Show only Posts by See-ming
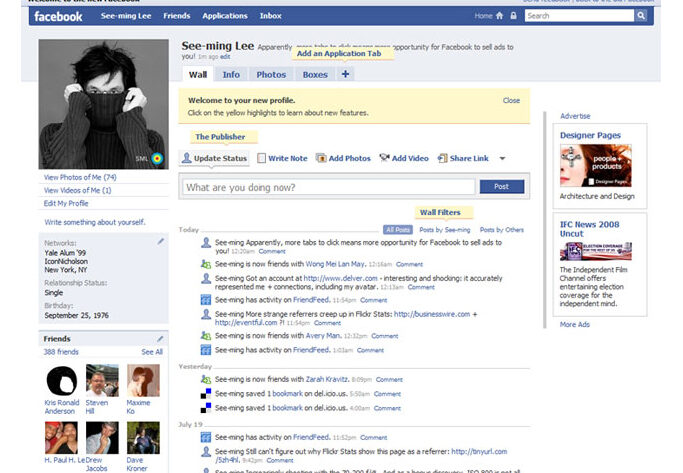683x473 pixels. coord(444,230)
